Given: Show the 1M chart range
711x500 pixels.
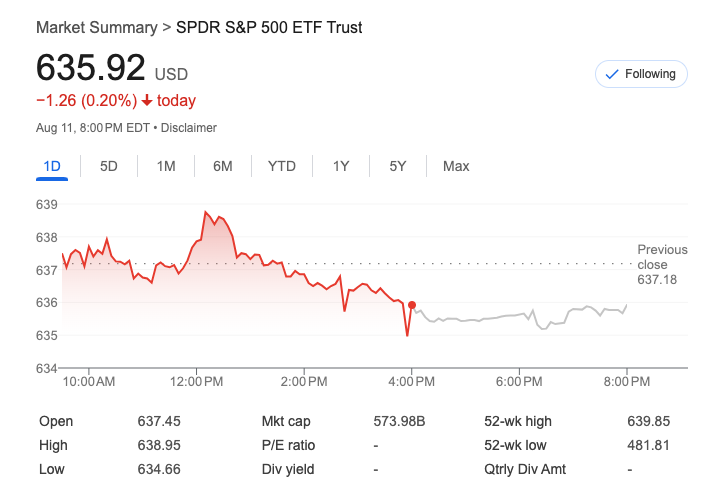Looking at the screenshot, I should [166, 166].
